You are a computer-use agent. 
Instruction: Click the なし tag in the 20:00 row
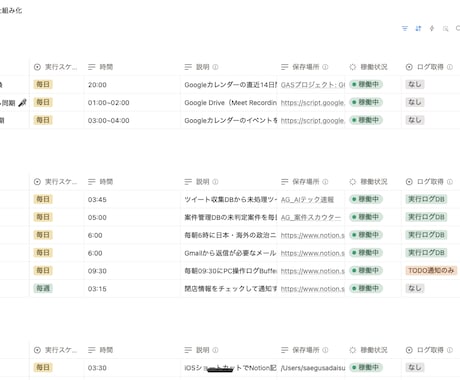tap(415, 85)
